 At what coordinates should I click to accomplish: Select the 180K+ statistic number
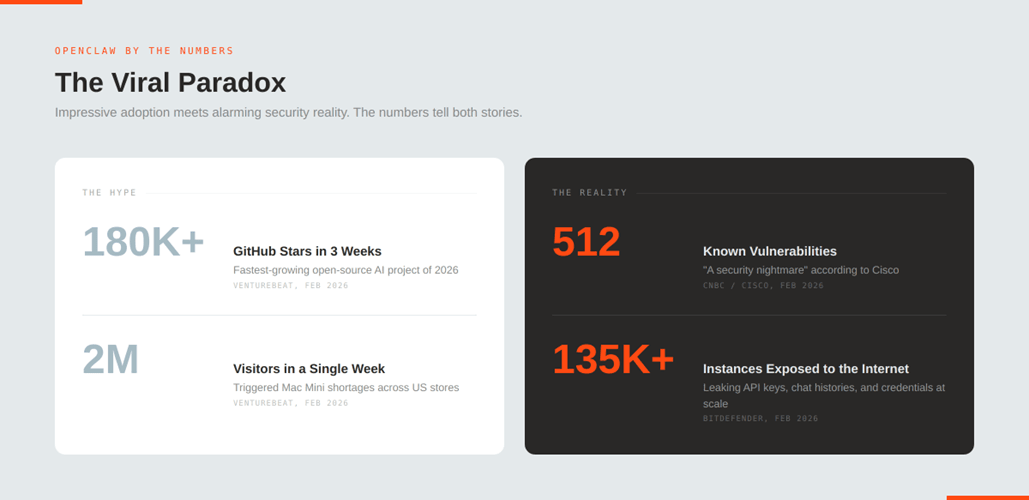tap(143, 242)
